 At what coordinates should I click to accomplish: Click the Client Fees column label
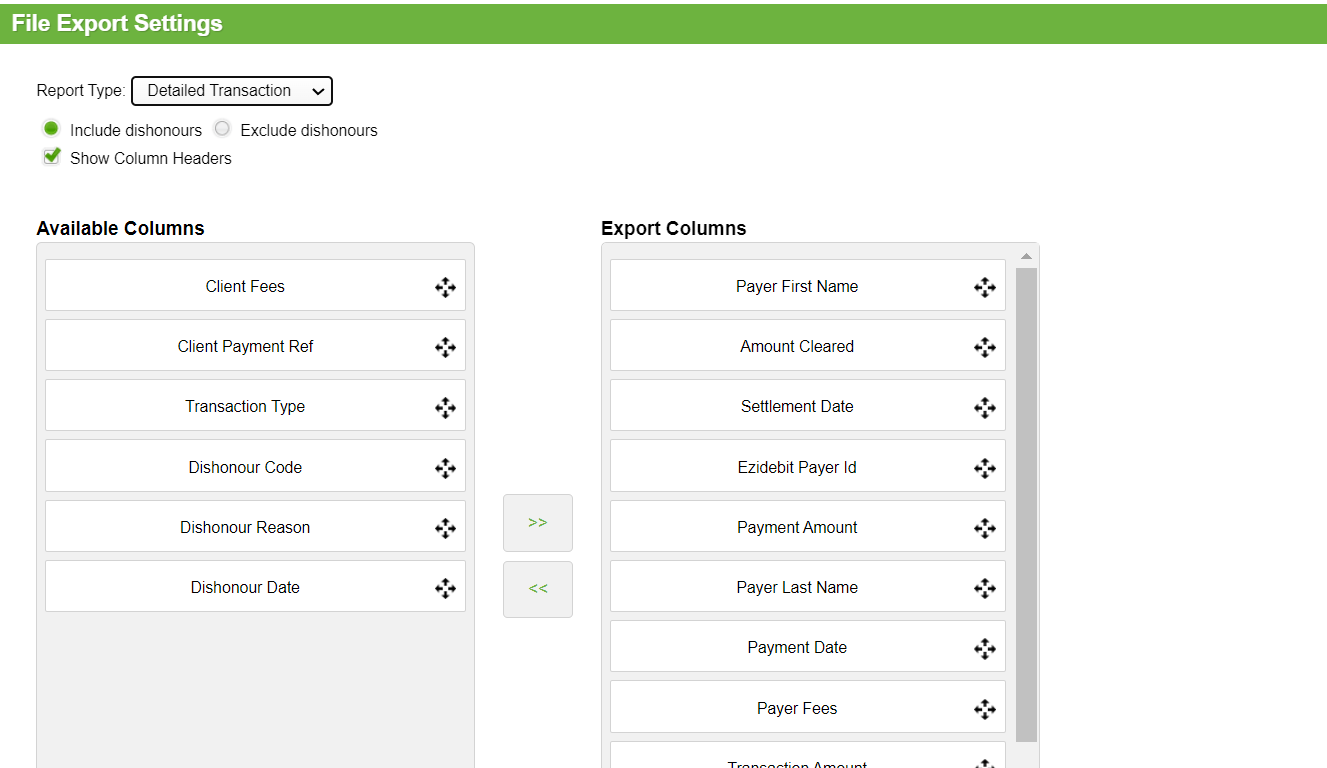point(245,287)
